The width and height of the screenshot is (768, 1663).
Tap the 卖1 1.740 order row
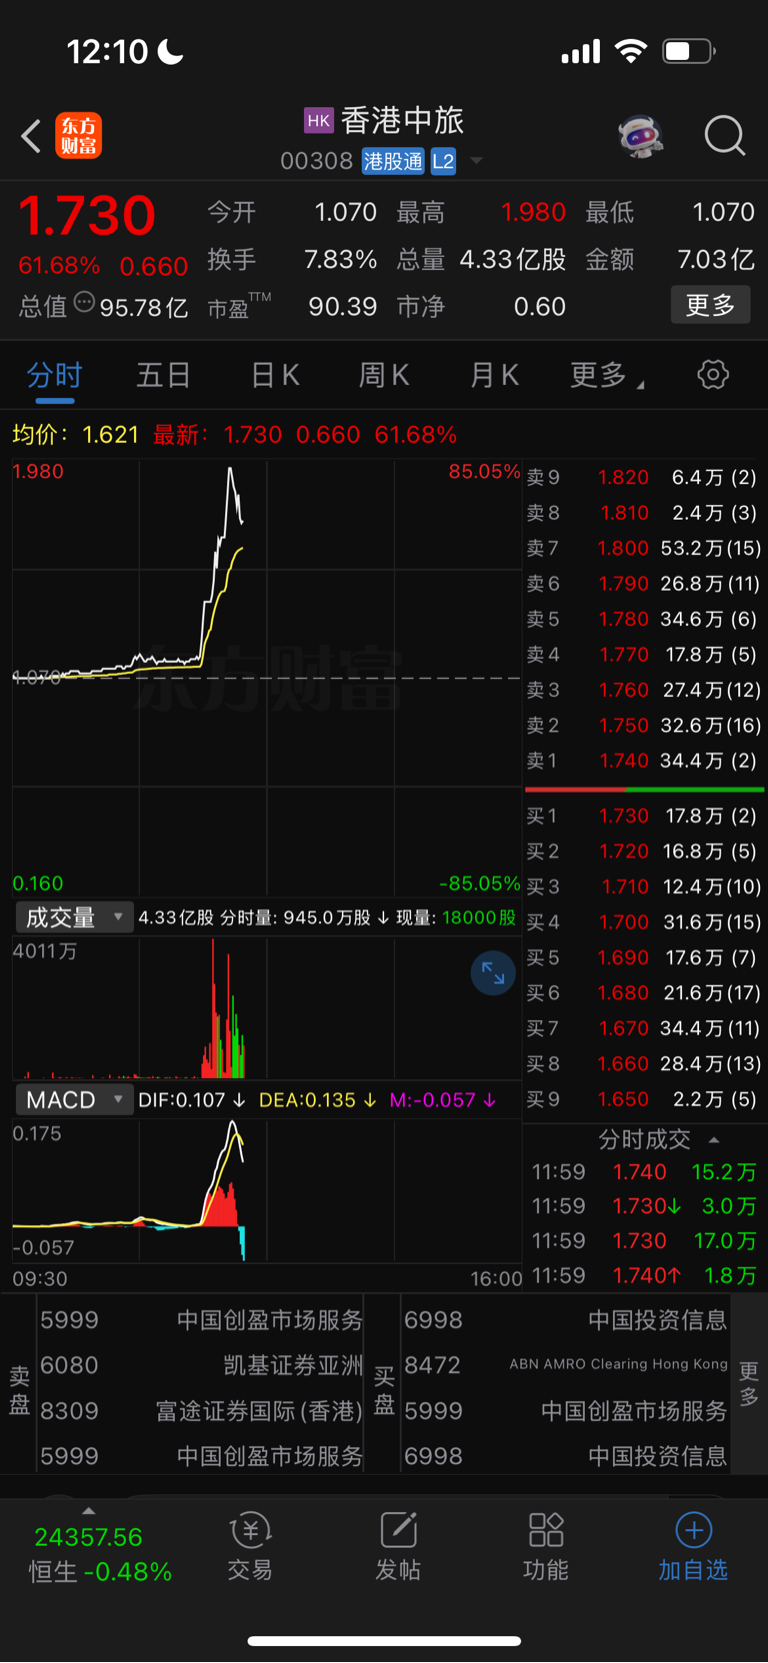point(643,761)
